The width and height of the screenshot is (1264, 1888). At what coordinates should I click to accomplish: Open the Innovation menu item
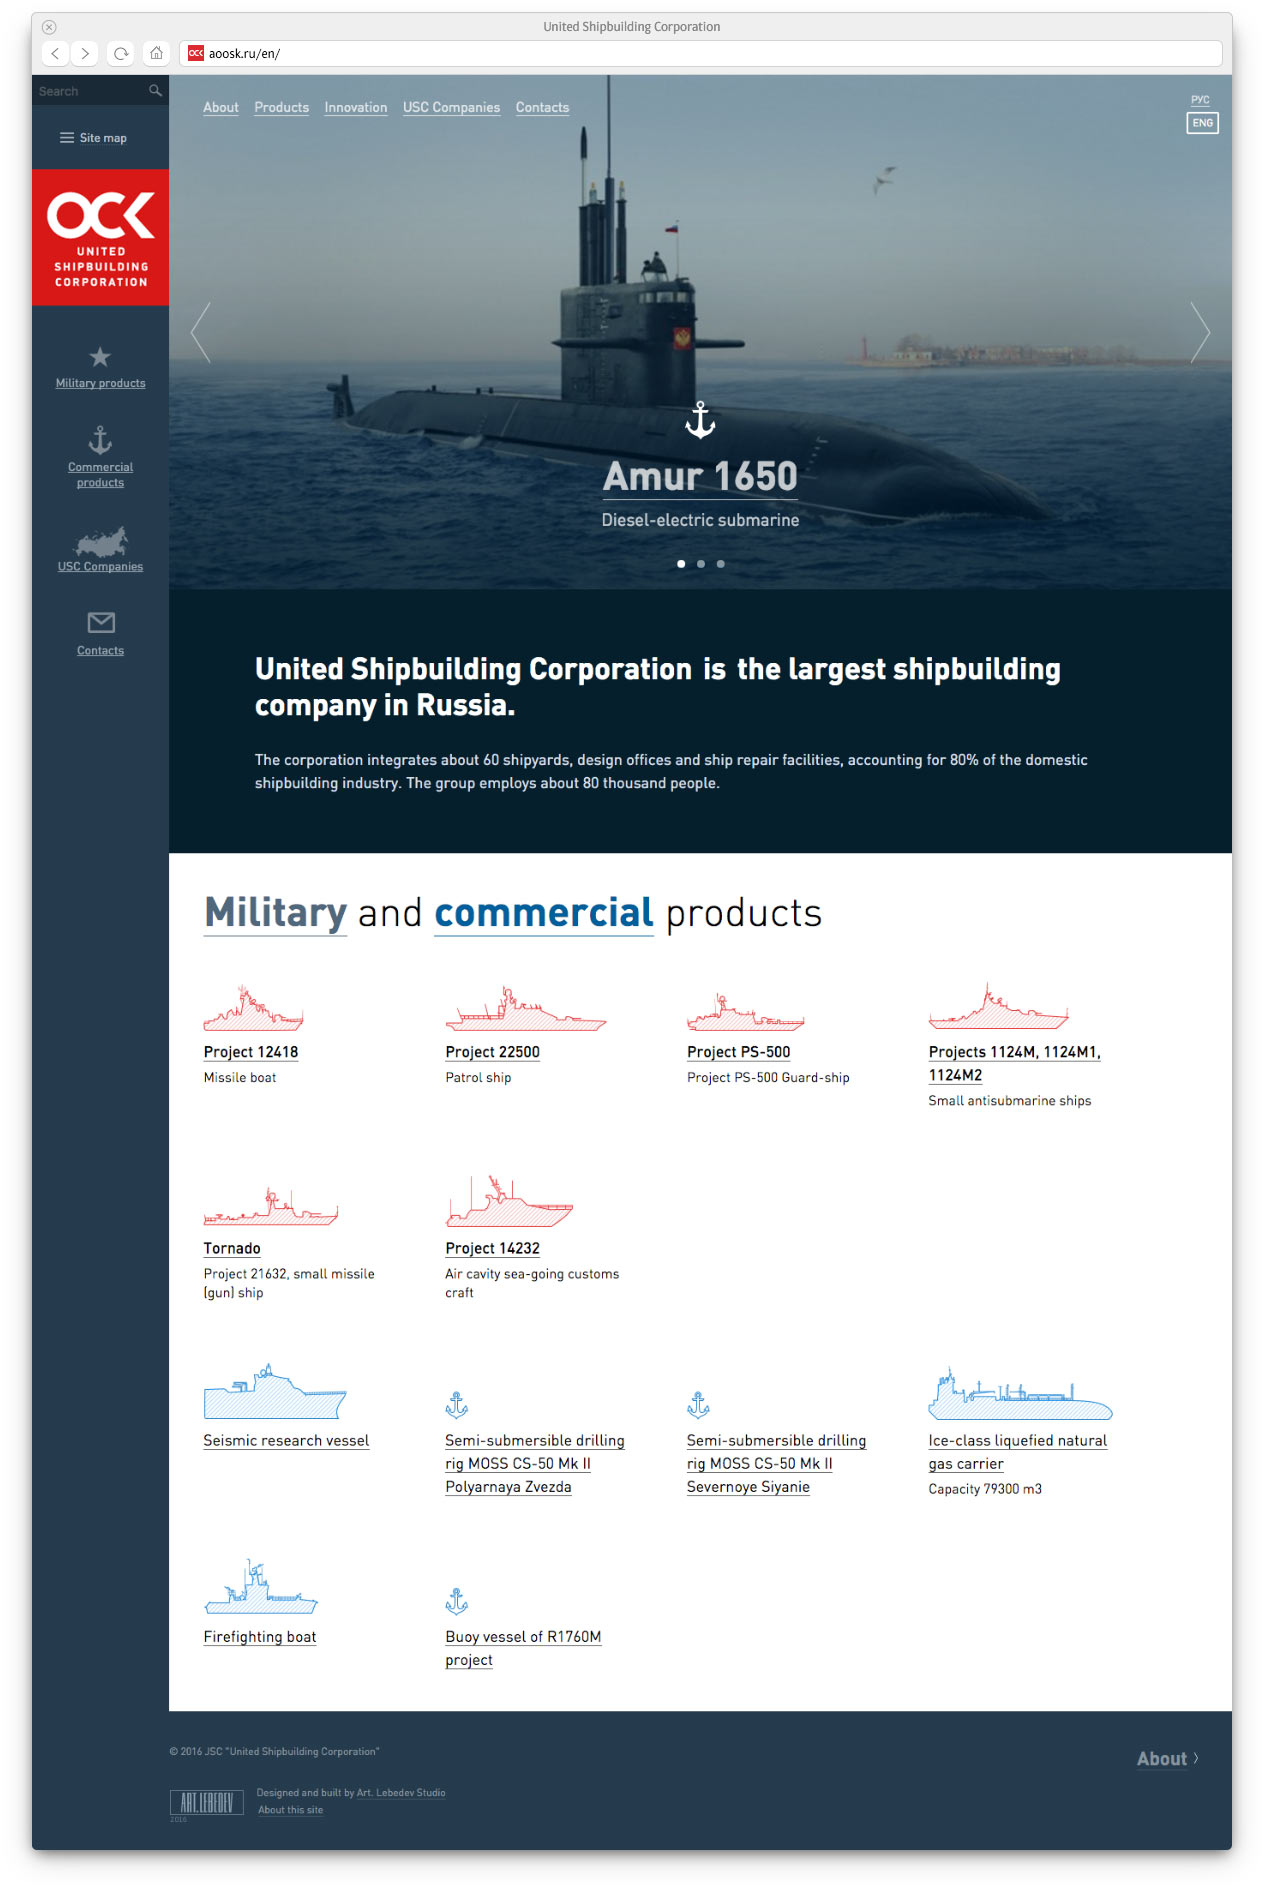click(x=355, y=108)
